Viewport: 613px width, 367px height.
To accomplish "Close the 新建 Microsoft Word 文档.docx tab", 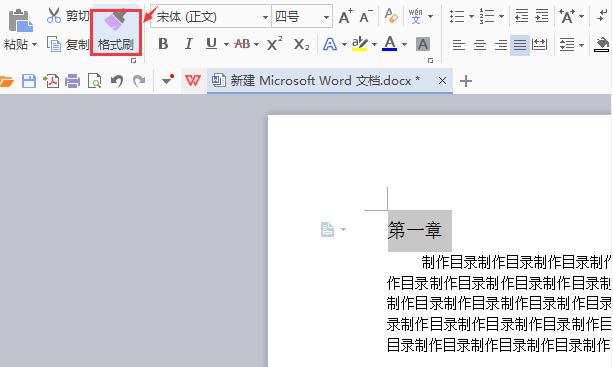I will (442, 81).
